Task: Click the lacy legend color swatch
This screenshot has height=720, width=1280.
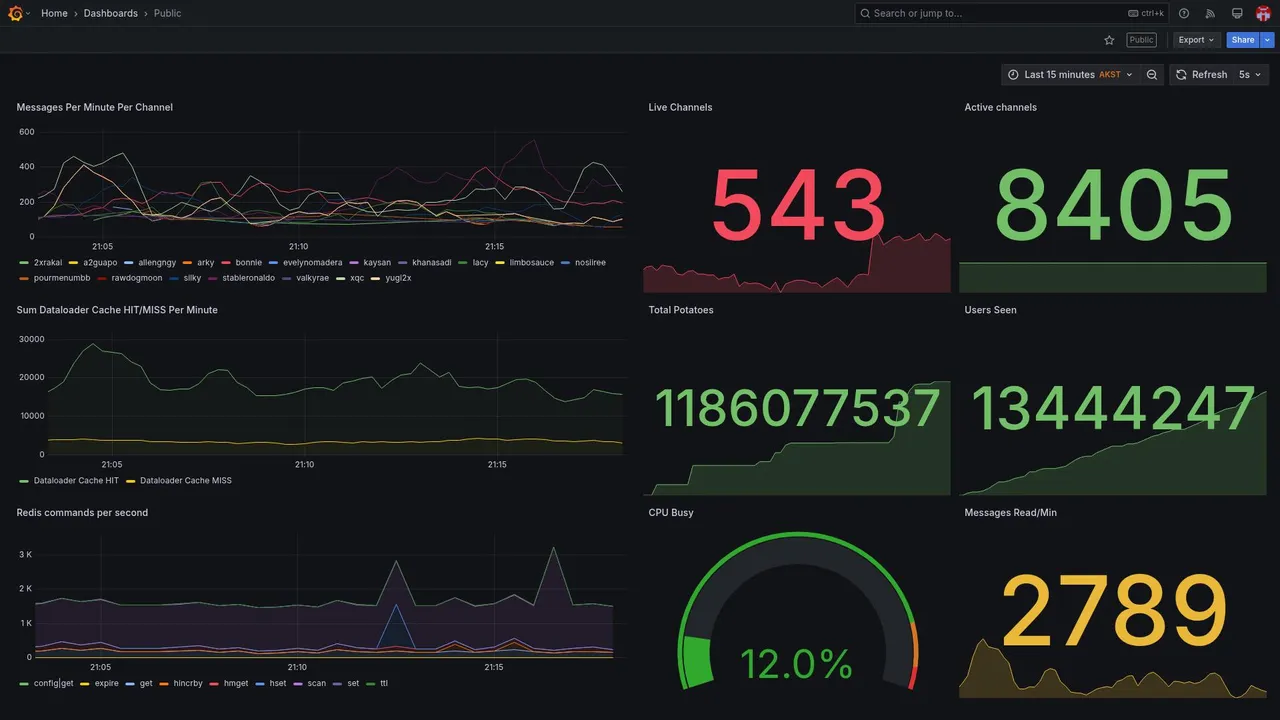Action: (464, 263)
